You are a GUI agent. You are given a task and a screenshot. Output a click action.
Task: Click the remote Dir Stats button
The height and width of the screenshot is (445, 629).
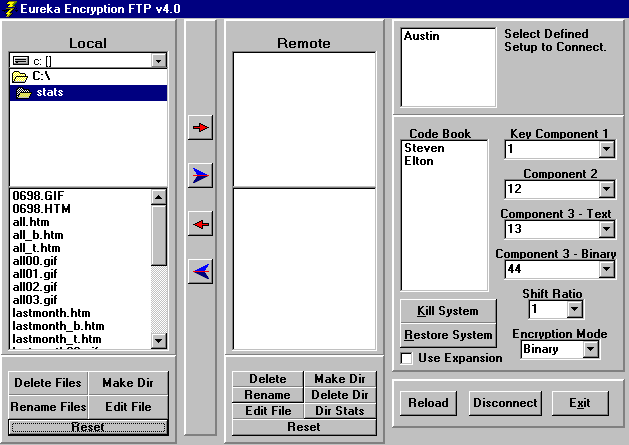point(342,410)
